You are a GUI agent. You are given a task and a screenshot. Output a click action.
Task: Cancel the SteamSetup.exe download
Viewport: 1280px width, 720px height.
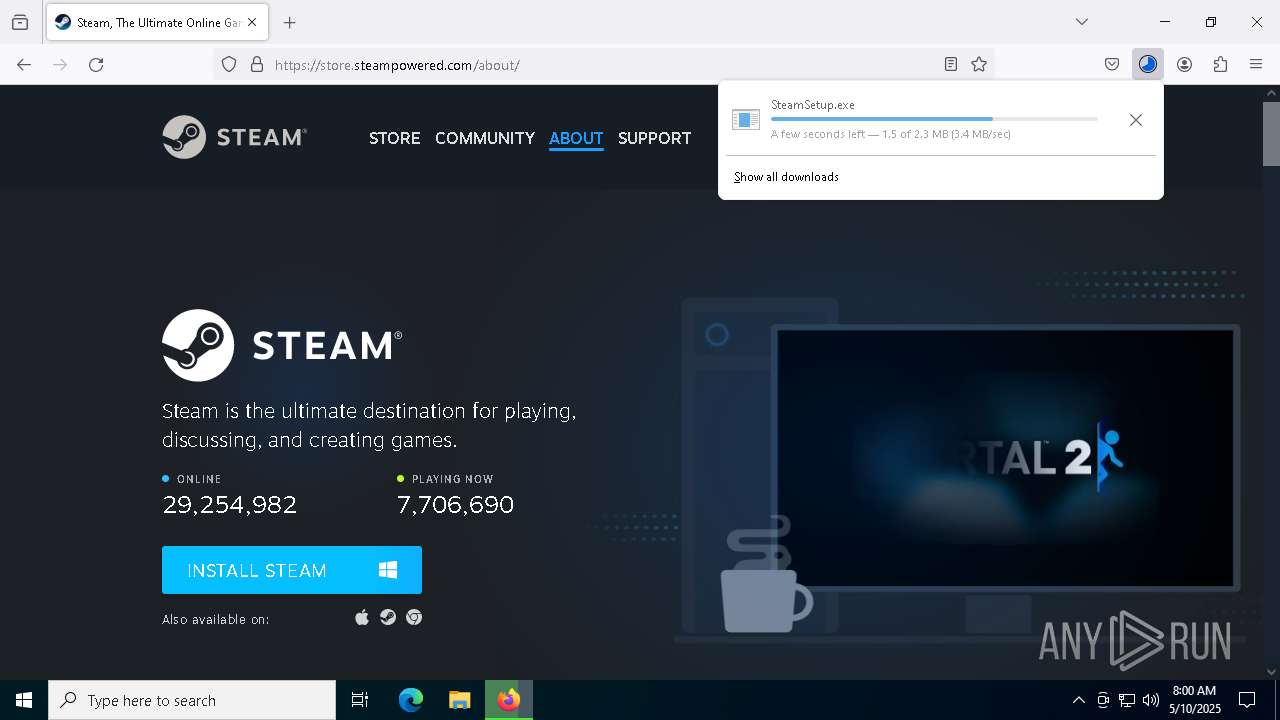point(1135,120)
